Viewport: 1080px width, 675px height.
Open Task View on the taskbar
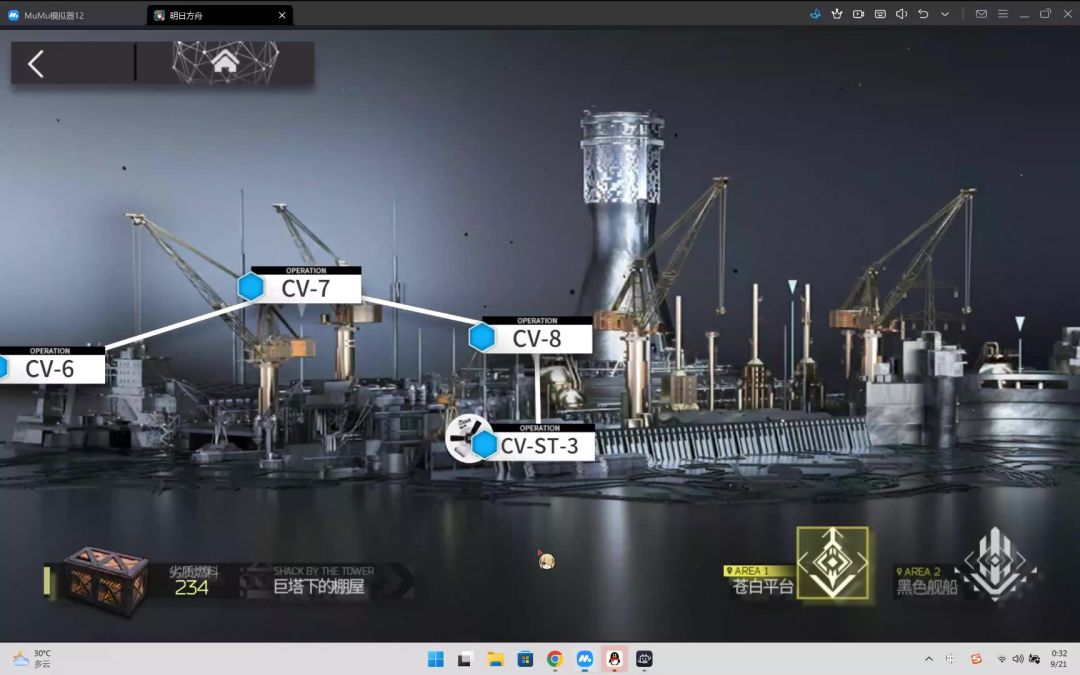[465, 659]
